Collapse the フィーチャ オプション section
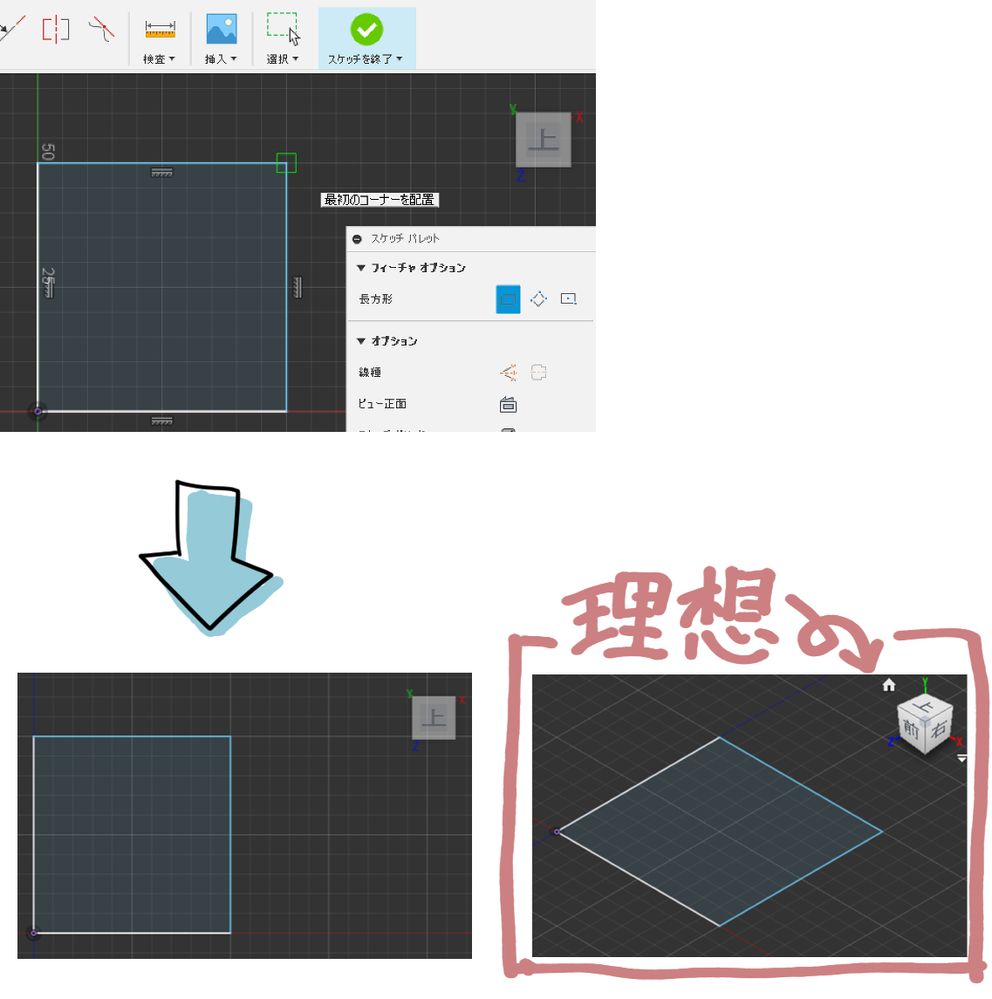The height and width of the screenshot is (999, 992). point(361,268)
